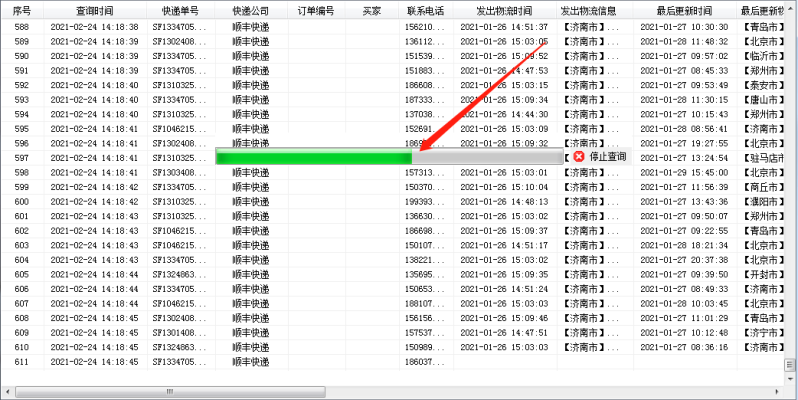
Task: Click the 买家 column header
Action: tap(371, 11)
